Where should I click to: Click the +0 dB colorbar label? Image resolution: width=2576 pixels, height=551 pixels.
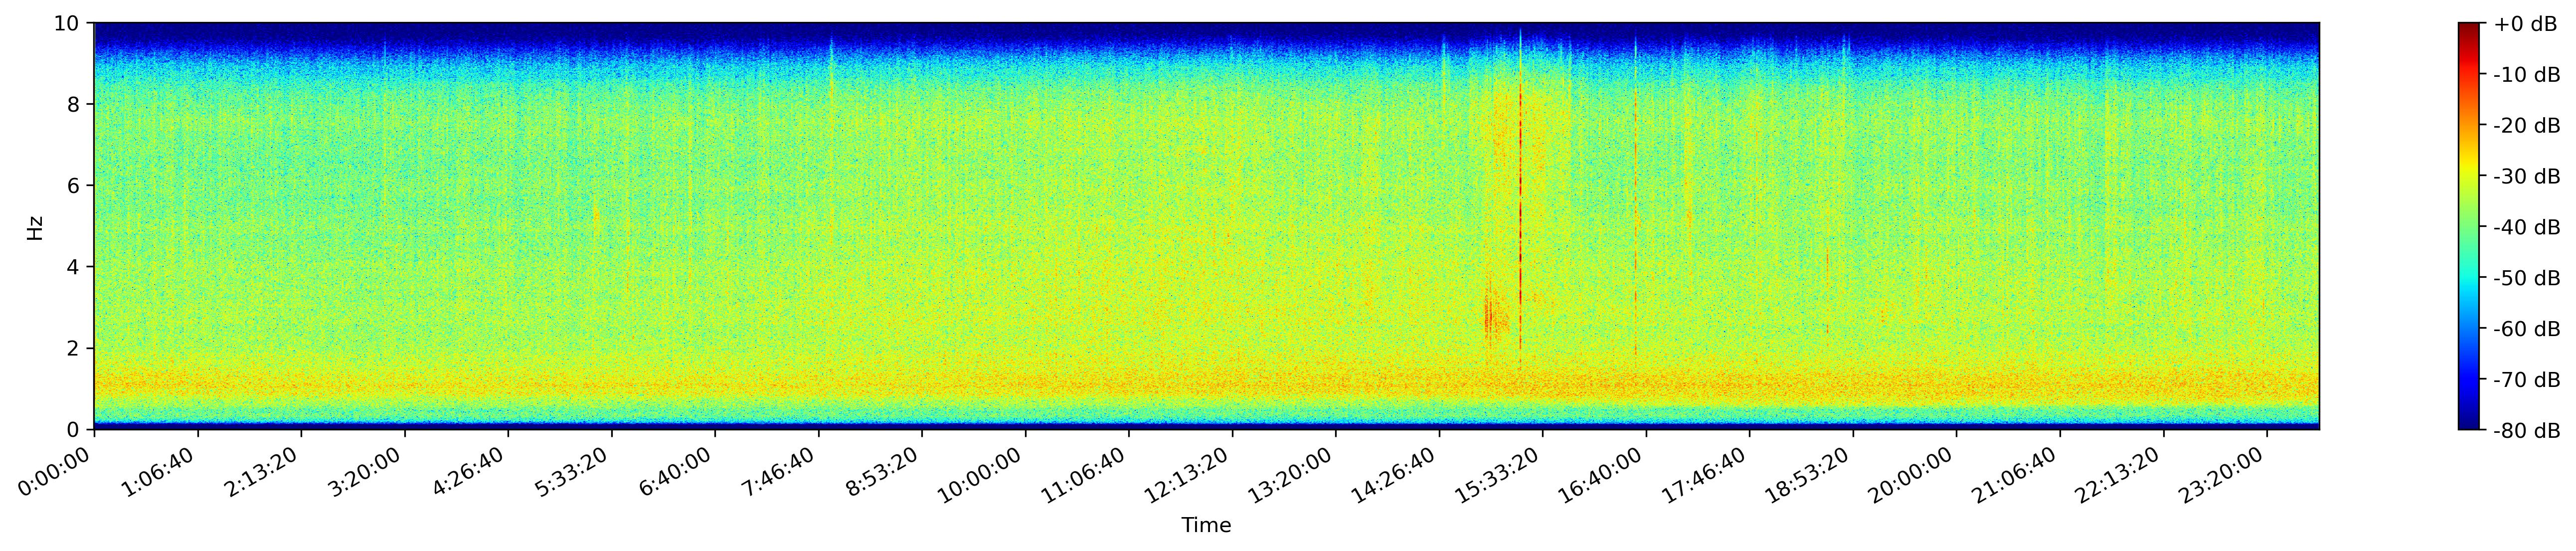2525,24
